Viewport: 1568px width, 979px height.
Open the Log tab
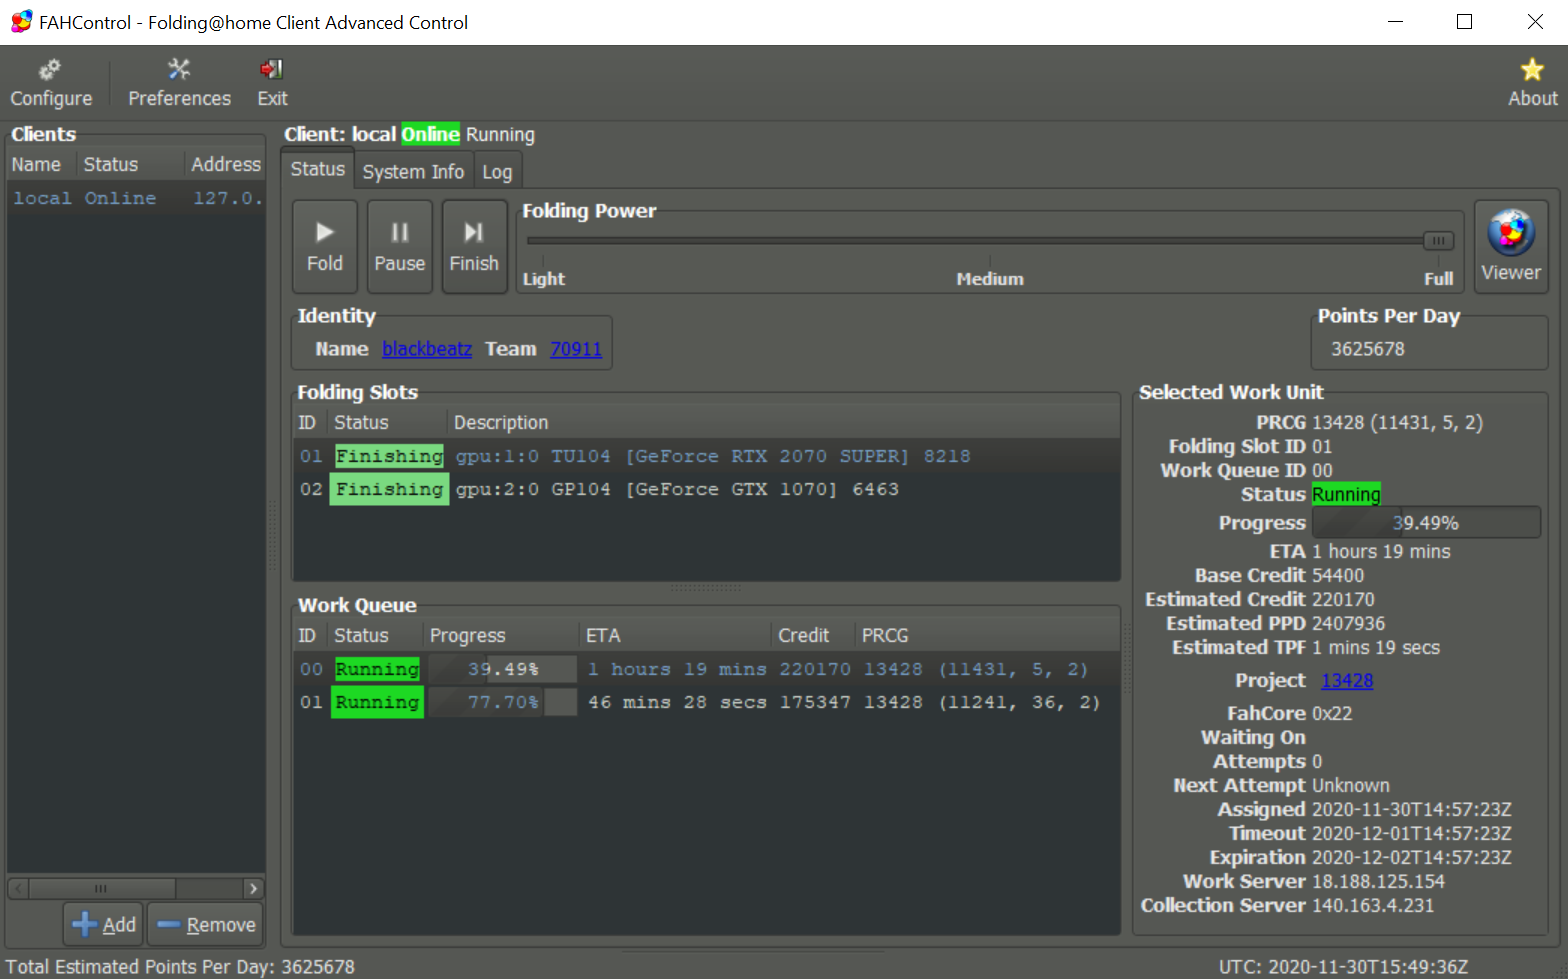(x=497, y=172)
